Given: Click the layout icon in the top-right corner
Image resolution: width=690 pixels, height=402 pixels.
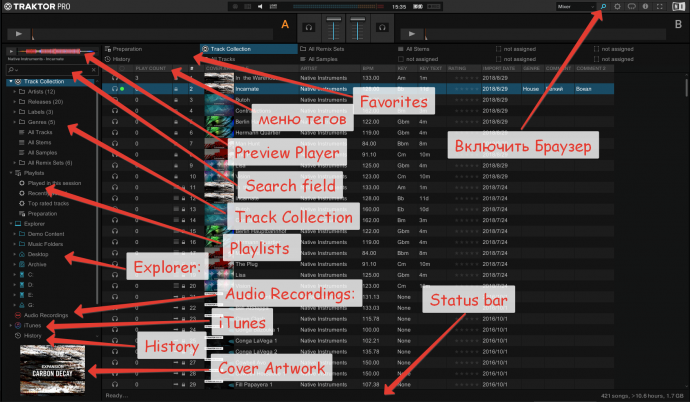Looking at the screenshot, I should (x=678, y=7).
